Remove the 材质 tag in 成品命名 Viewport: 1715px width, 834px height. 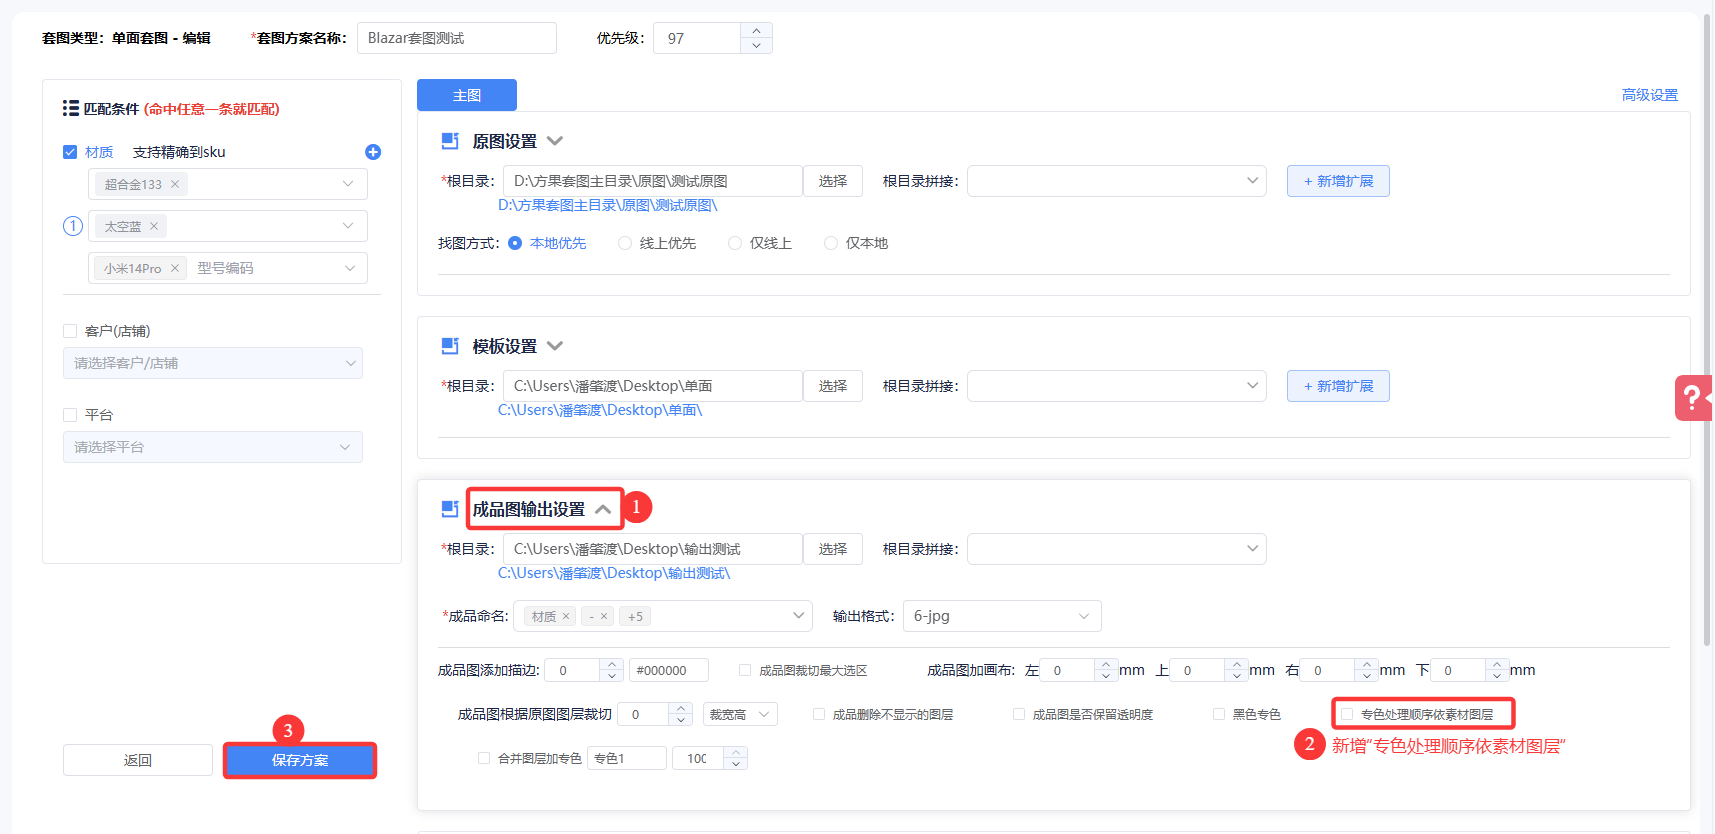point(566,616)
